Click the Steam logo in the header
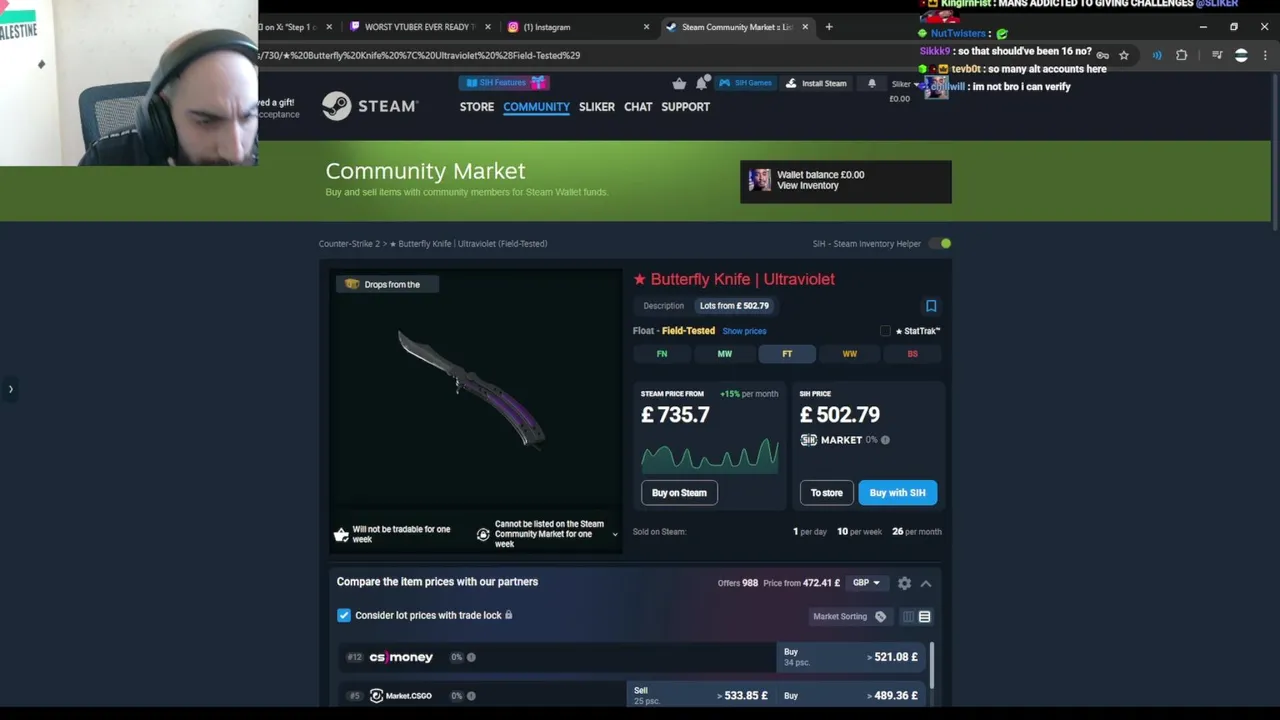 [370, 106]
